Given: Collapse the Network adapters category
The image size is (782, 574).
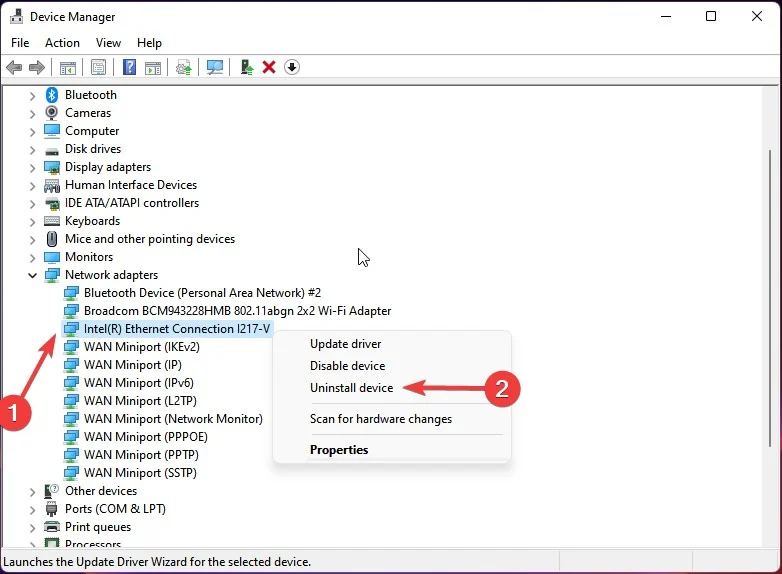Looking at the screenshot, I should tap(32, 275).
